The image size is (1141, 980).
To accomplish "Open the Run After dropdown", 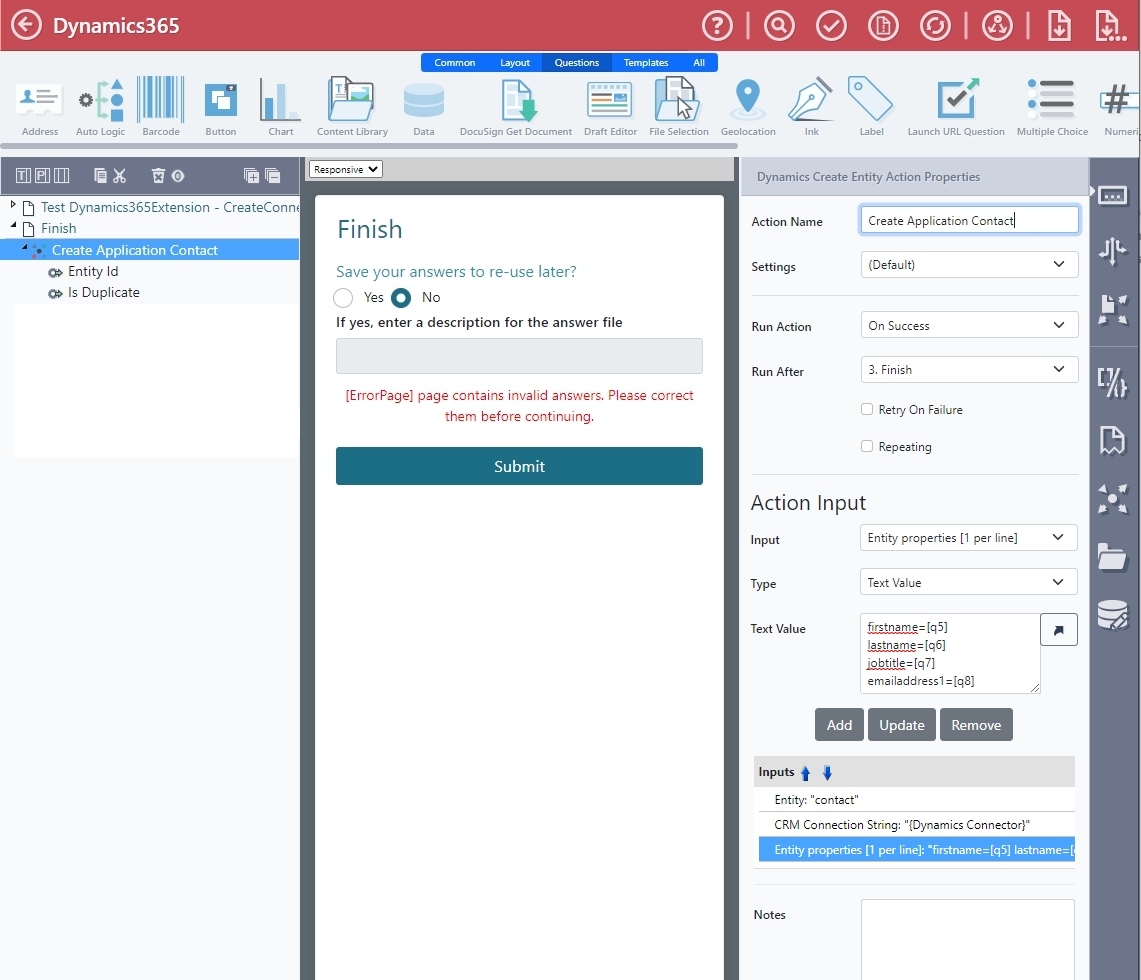I will coord(969,370).
